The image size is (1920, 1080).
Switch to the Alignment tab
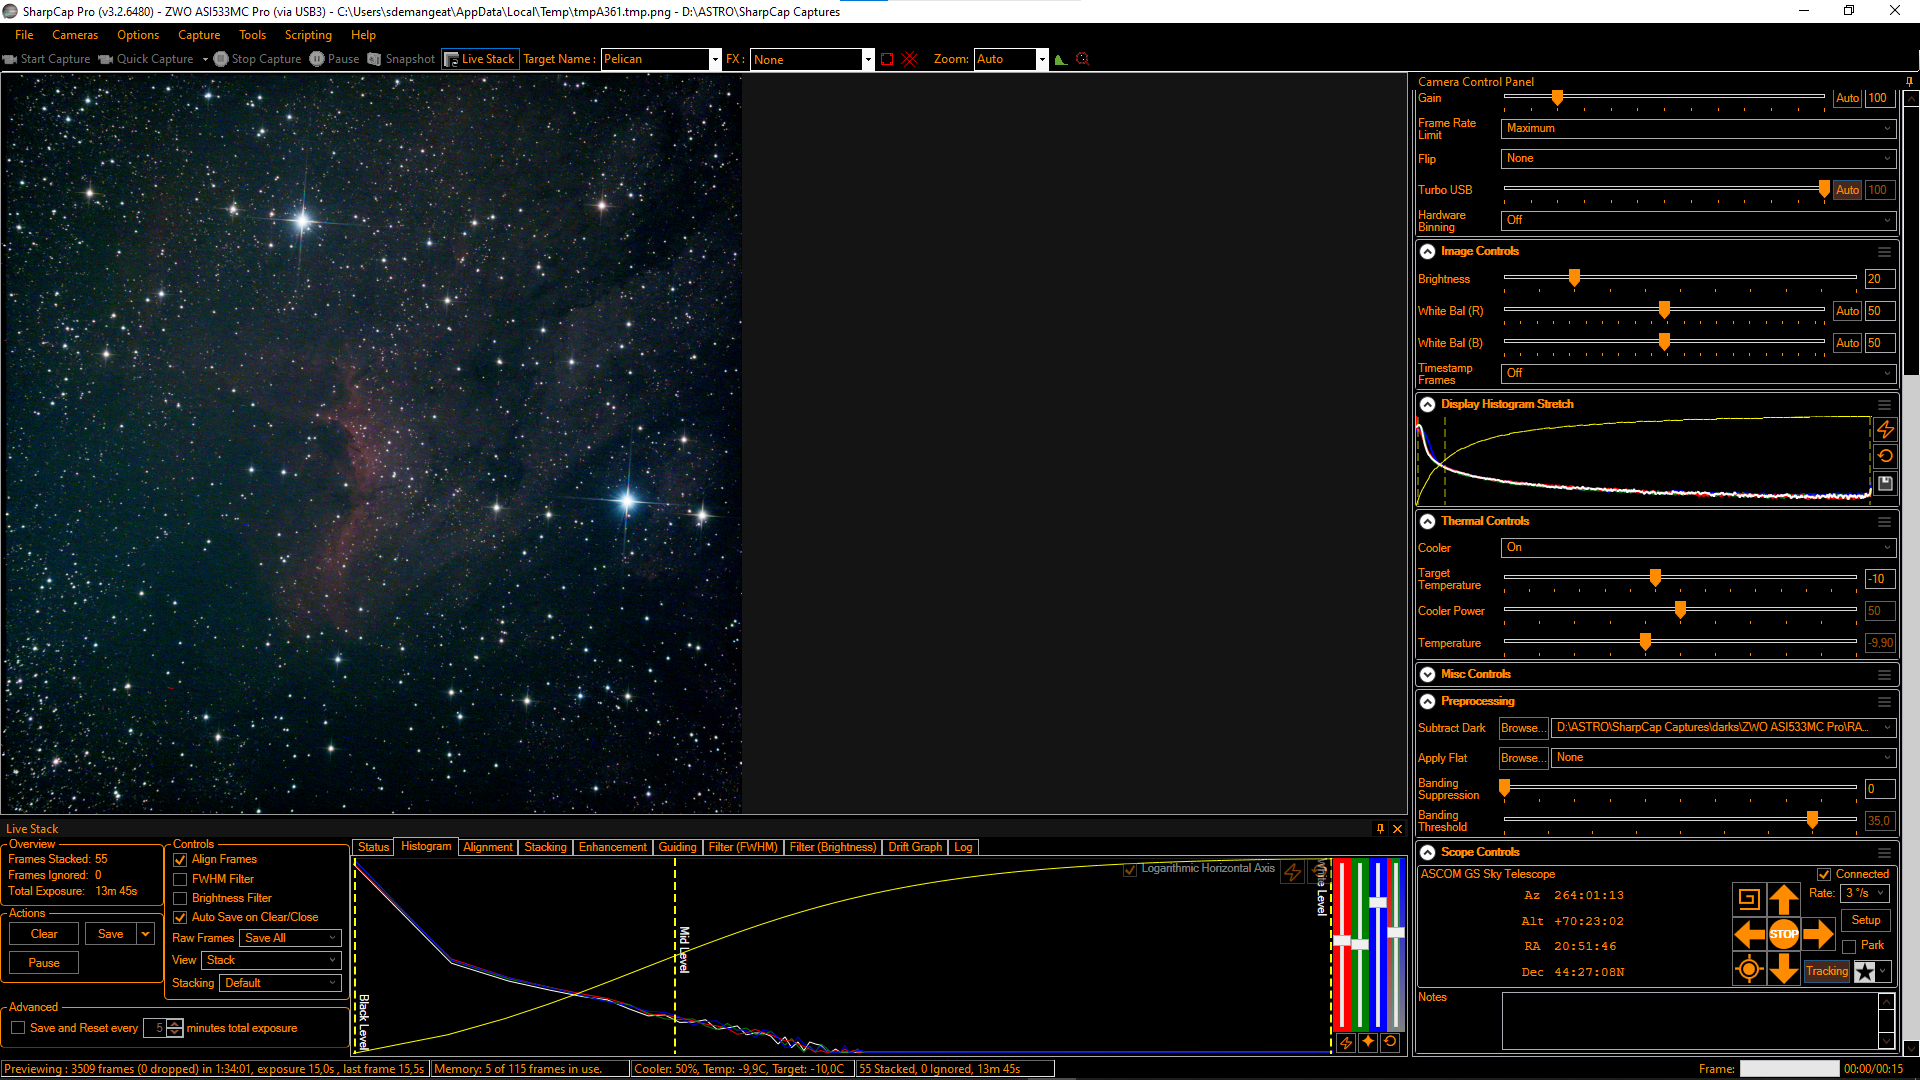[x=487, y=847]
